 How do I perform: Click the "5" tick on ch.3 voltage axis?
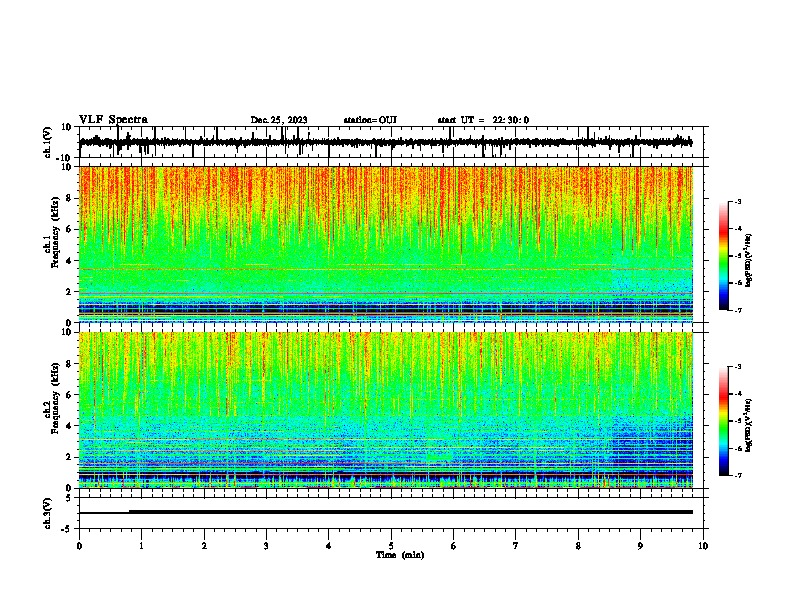click(69, 498)
